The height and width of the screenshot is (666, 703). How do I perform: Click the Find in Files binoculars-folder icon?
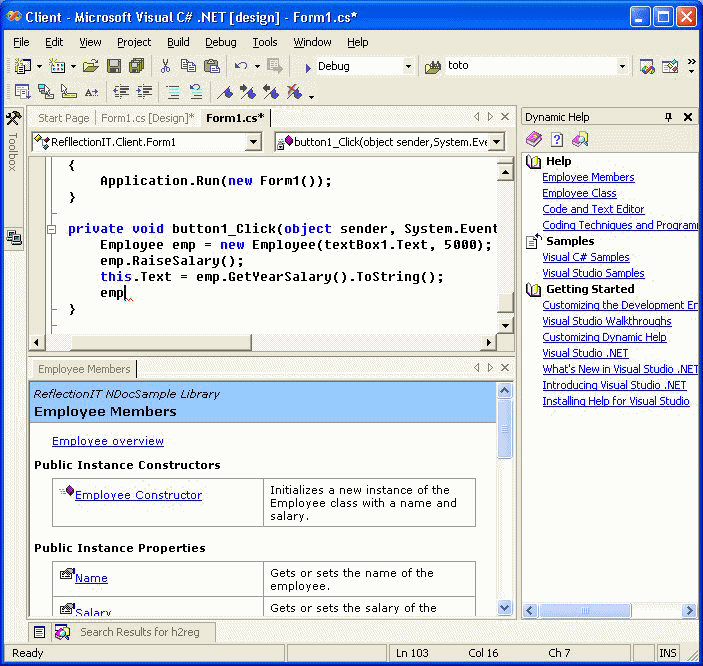(433, 67)
